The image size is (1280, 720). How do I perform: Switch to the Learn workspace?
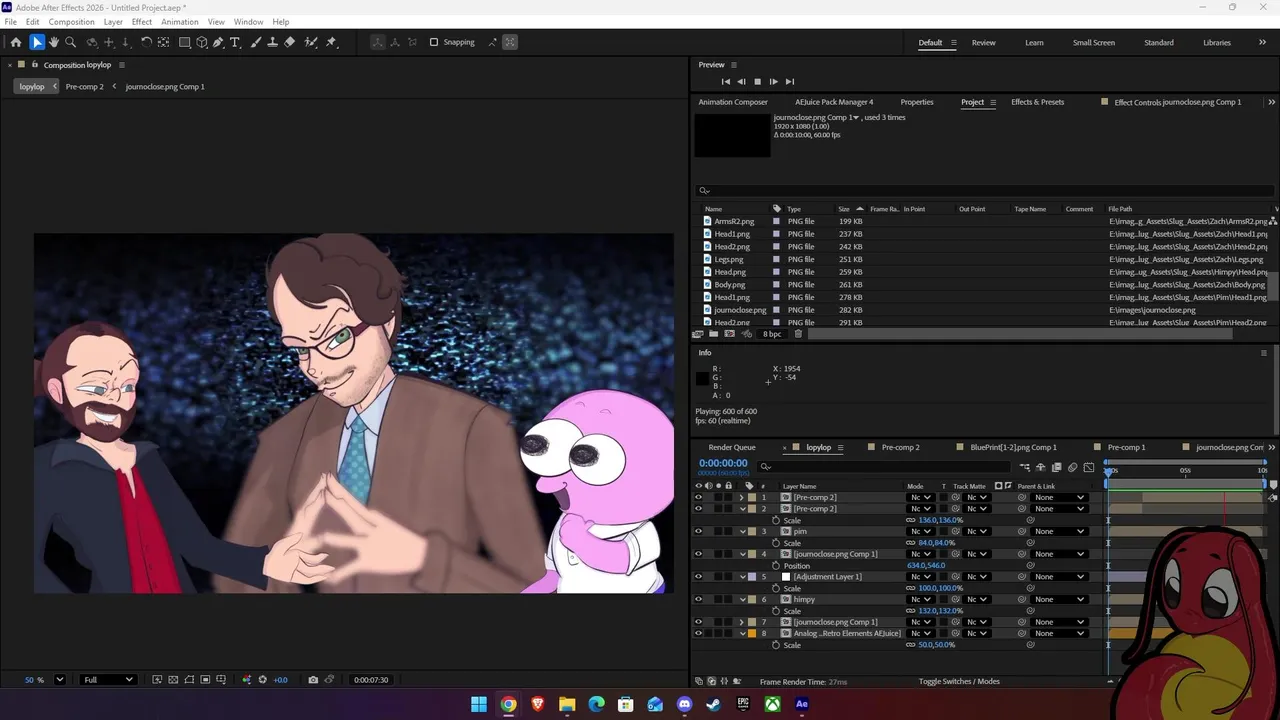coord(1034,43)
